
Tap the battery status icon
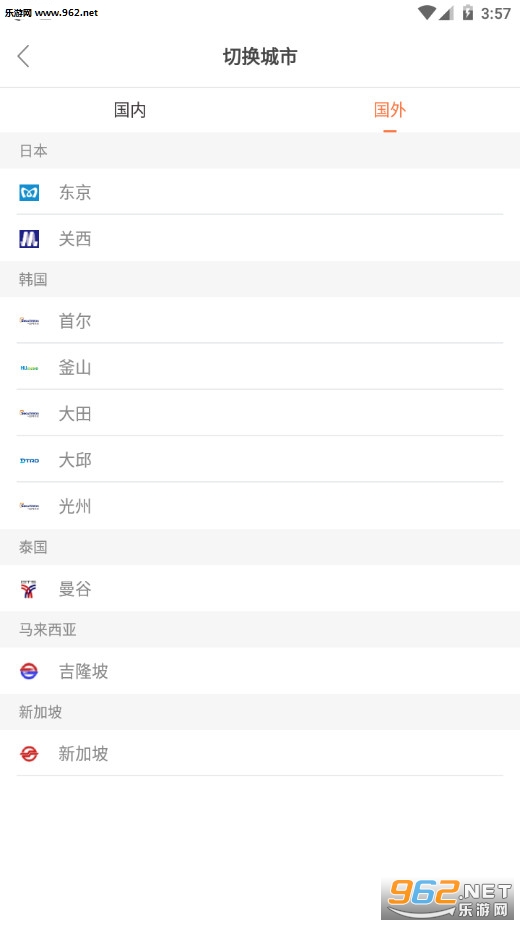pyautogui.click(x=468, y=12)
